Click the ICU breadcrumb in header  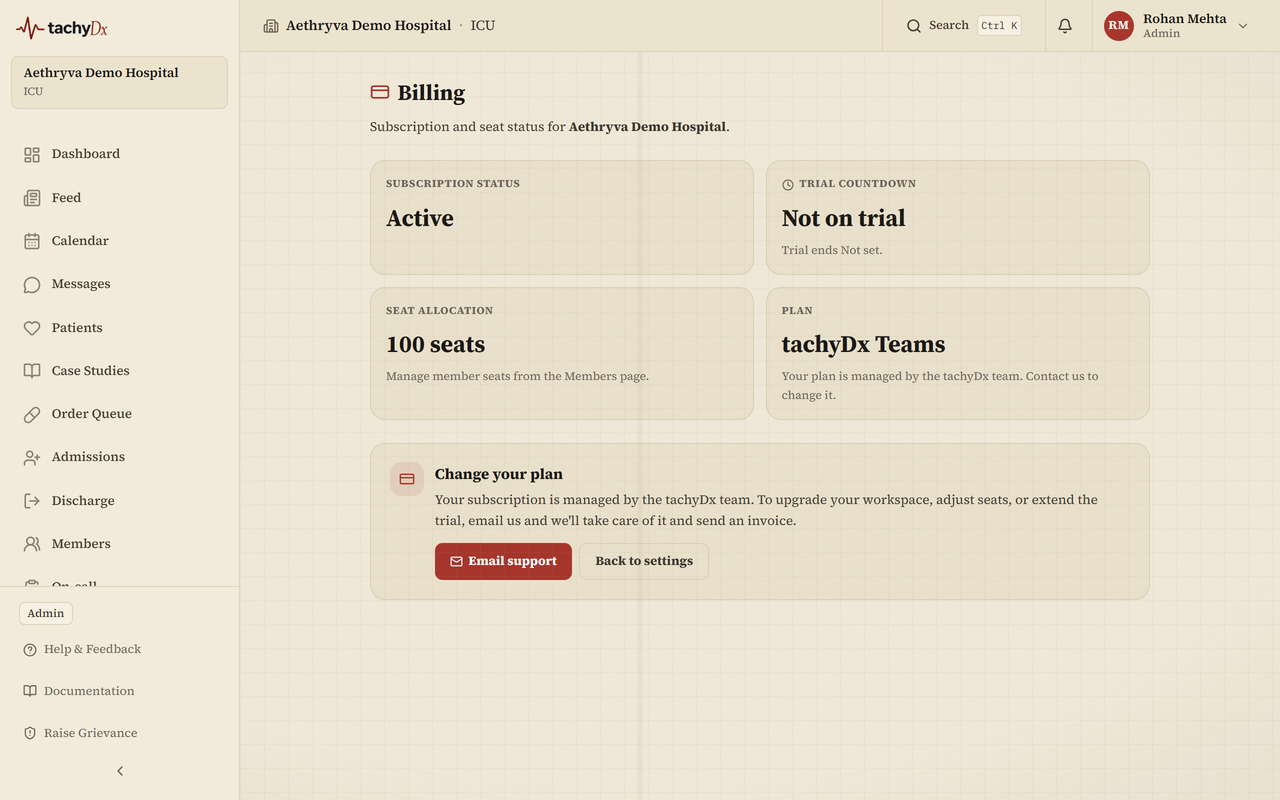tap(483, 26)
